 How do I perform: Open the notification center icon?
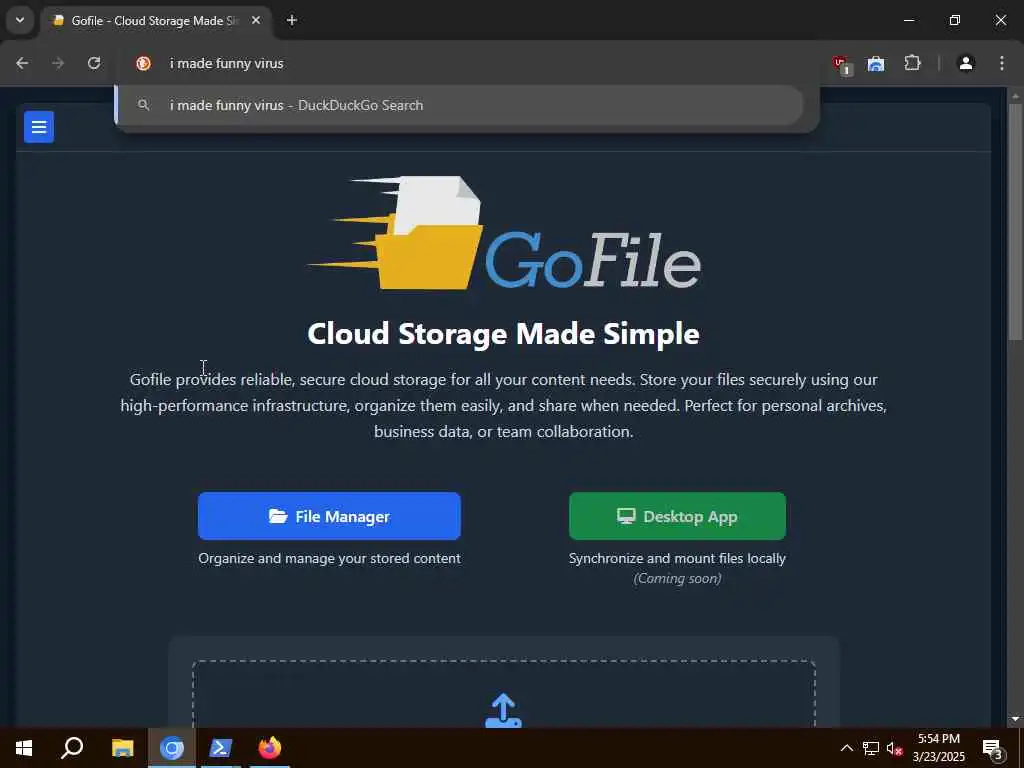click(x=993, y=748)
